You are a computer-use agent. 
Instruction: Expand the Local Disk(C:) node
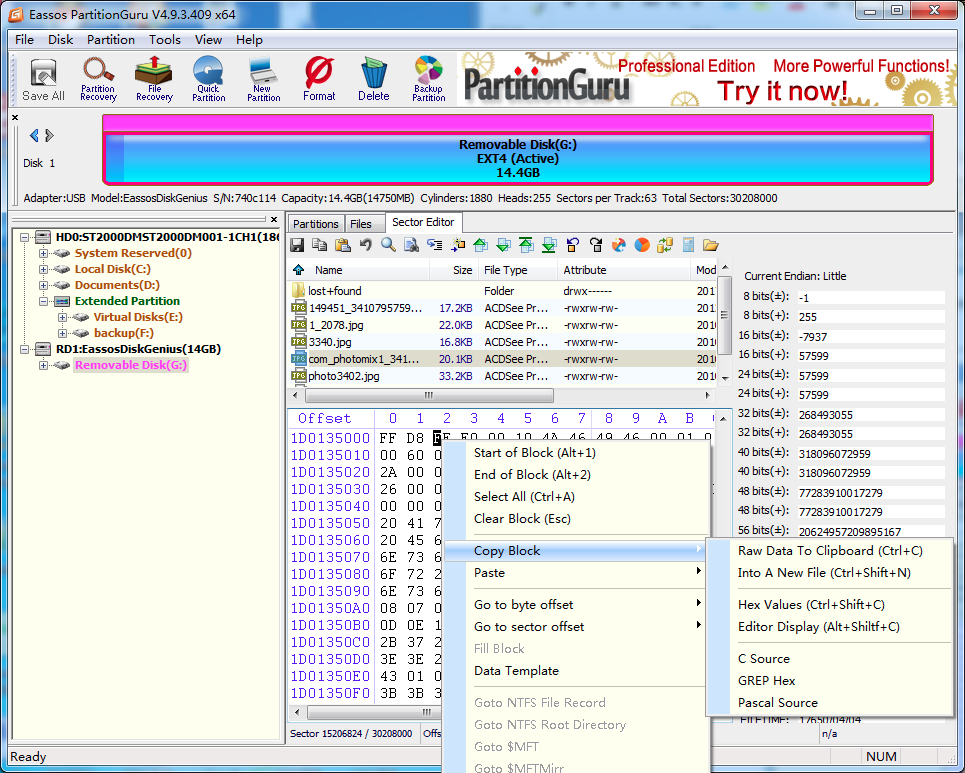tap(43, 269)
